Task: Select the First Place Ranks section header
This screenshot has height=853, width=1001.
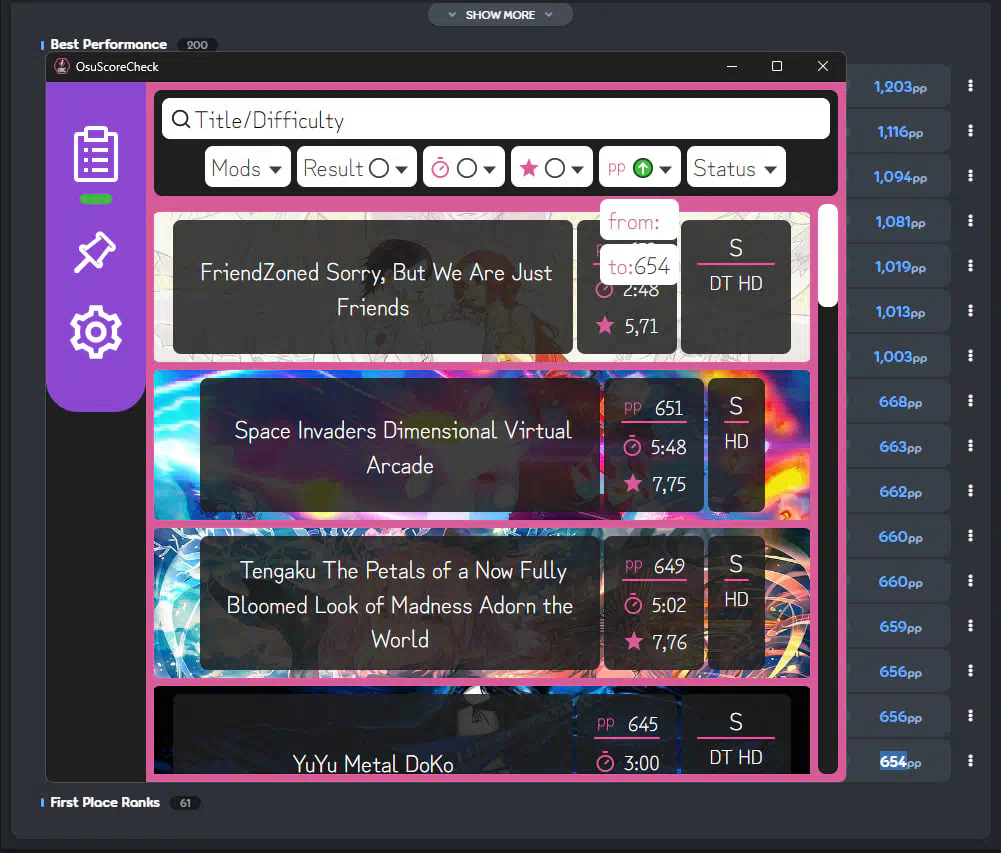Action: (105, 802)
